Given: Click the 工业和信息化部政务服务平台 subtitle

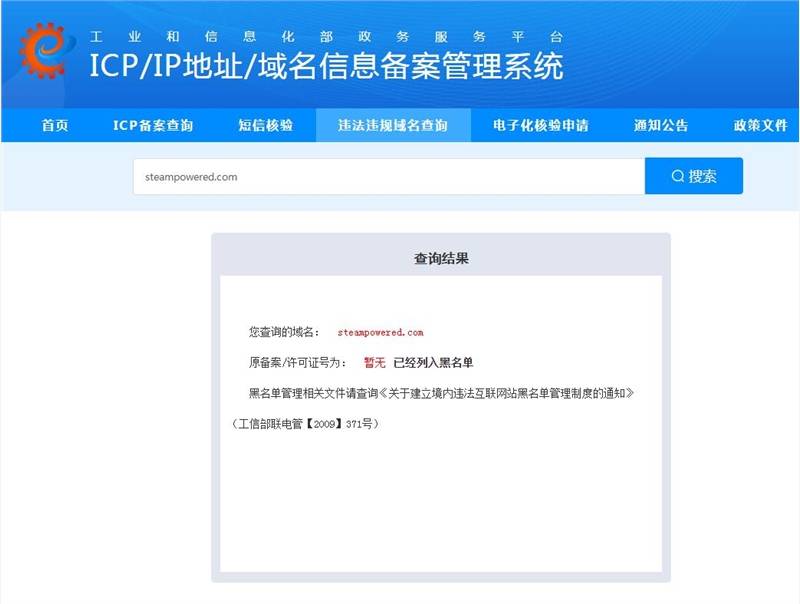Looking at the screenshot, I should pos(327,37).
